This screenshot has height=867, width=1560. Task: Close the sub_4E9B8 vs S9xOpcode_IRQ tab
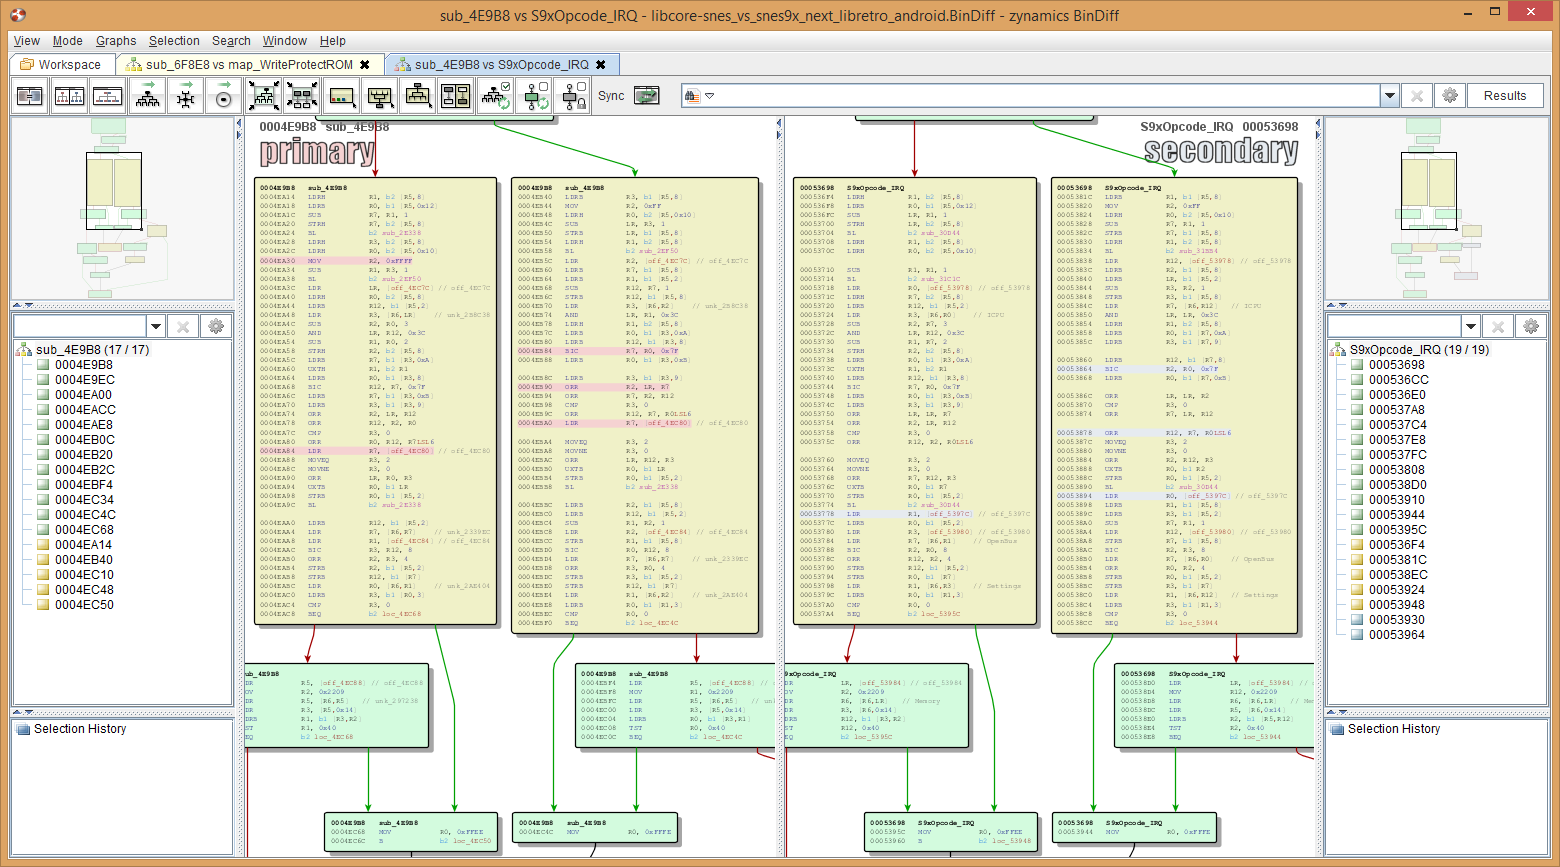pos(601,65)
